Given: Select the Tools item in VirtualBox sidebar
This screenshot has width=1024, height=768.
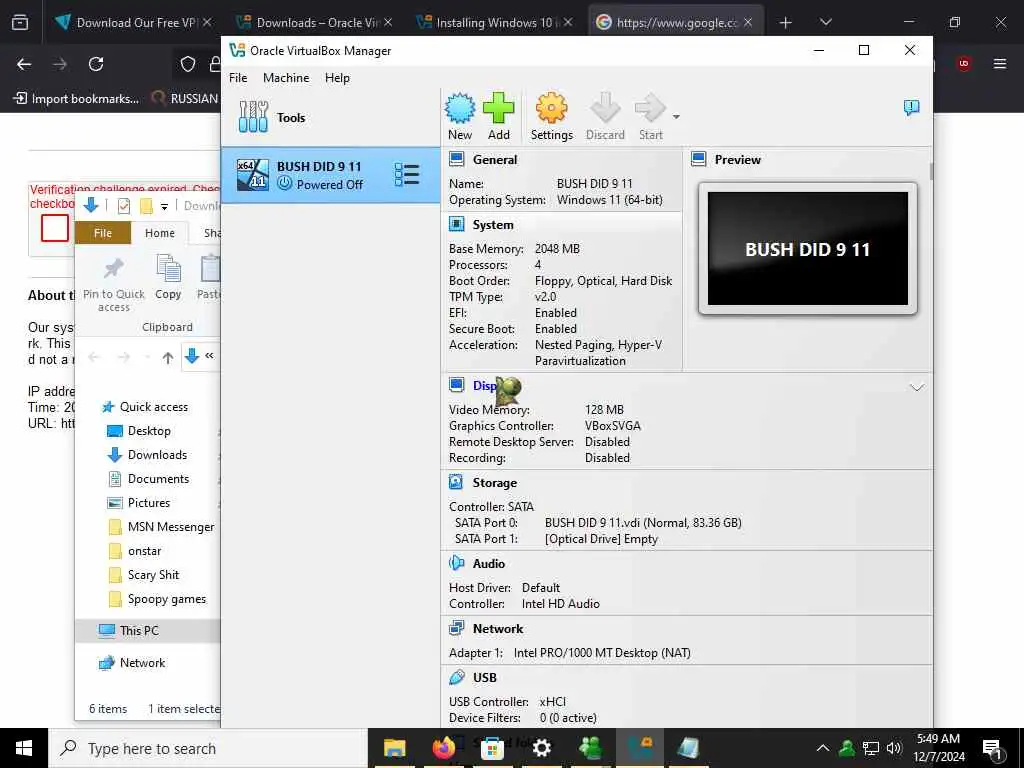Looking at the screenshot, I should pyautogui.click(x=330, y=118).
